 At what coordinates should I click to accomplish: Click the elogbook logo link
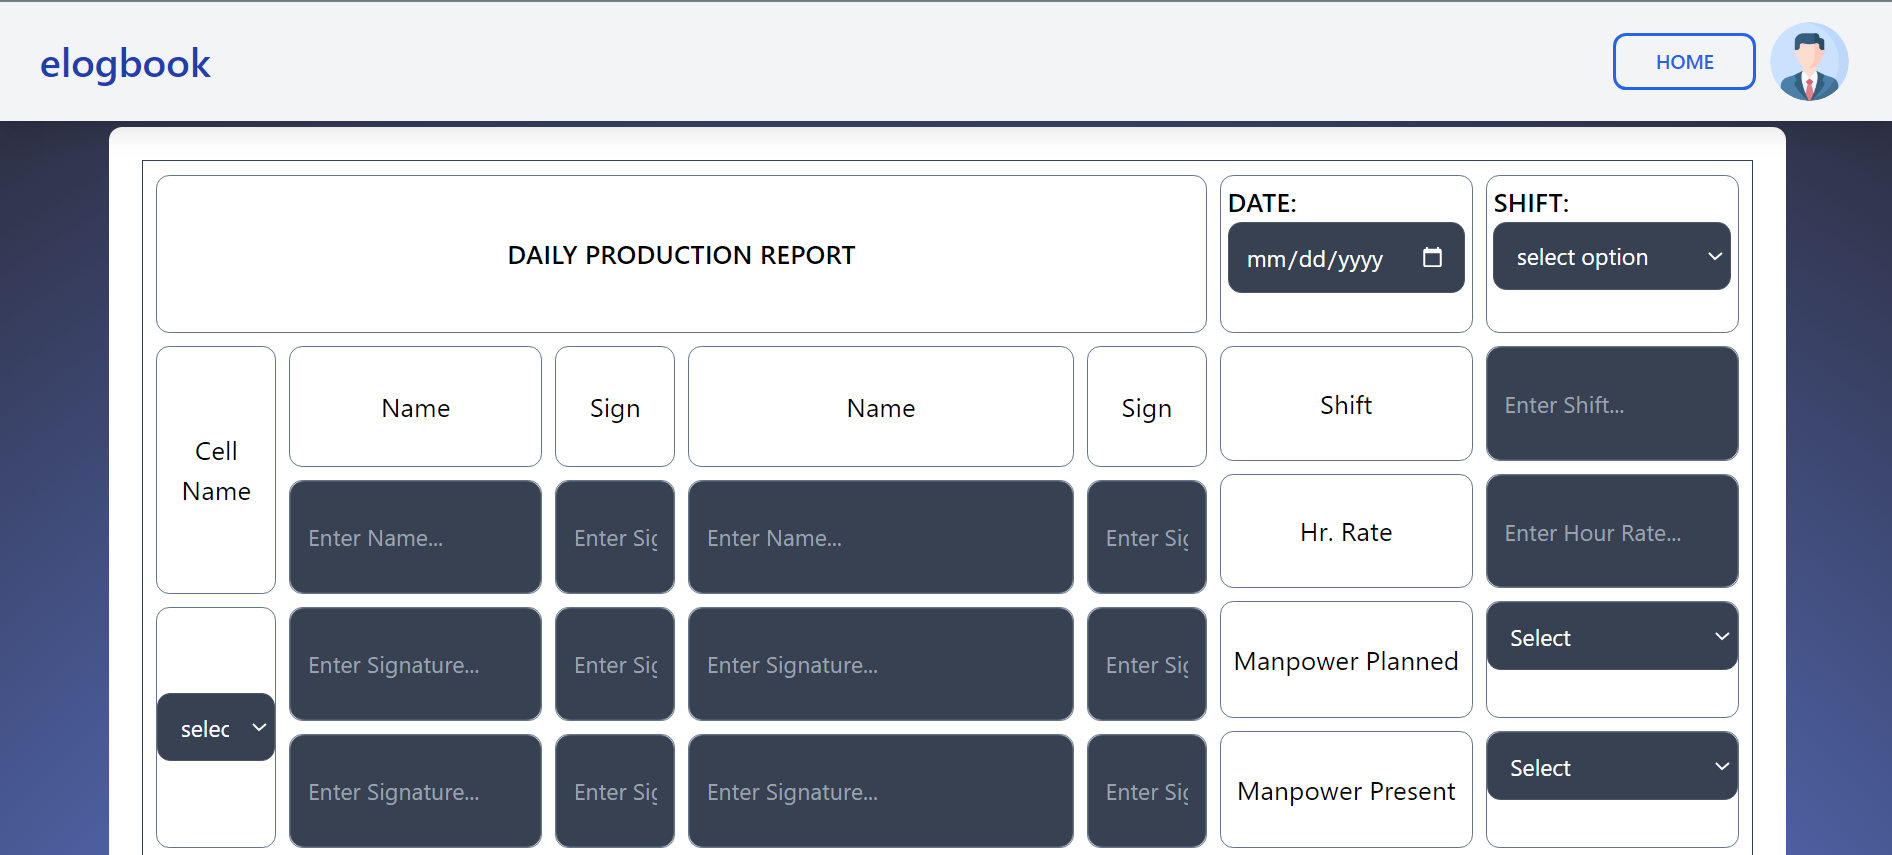[x=125, y=63]
